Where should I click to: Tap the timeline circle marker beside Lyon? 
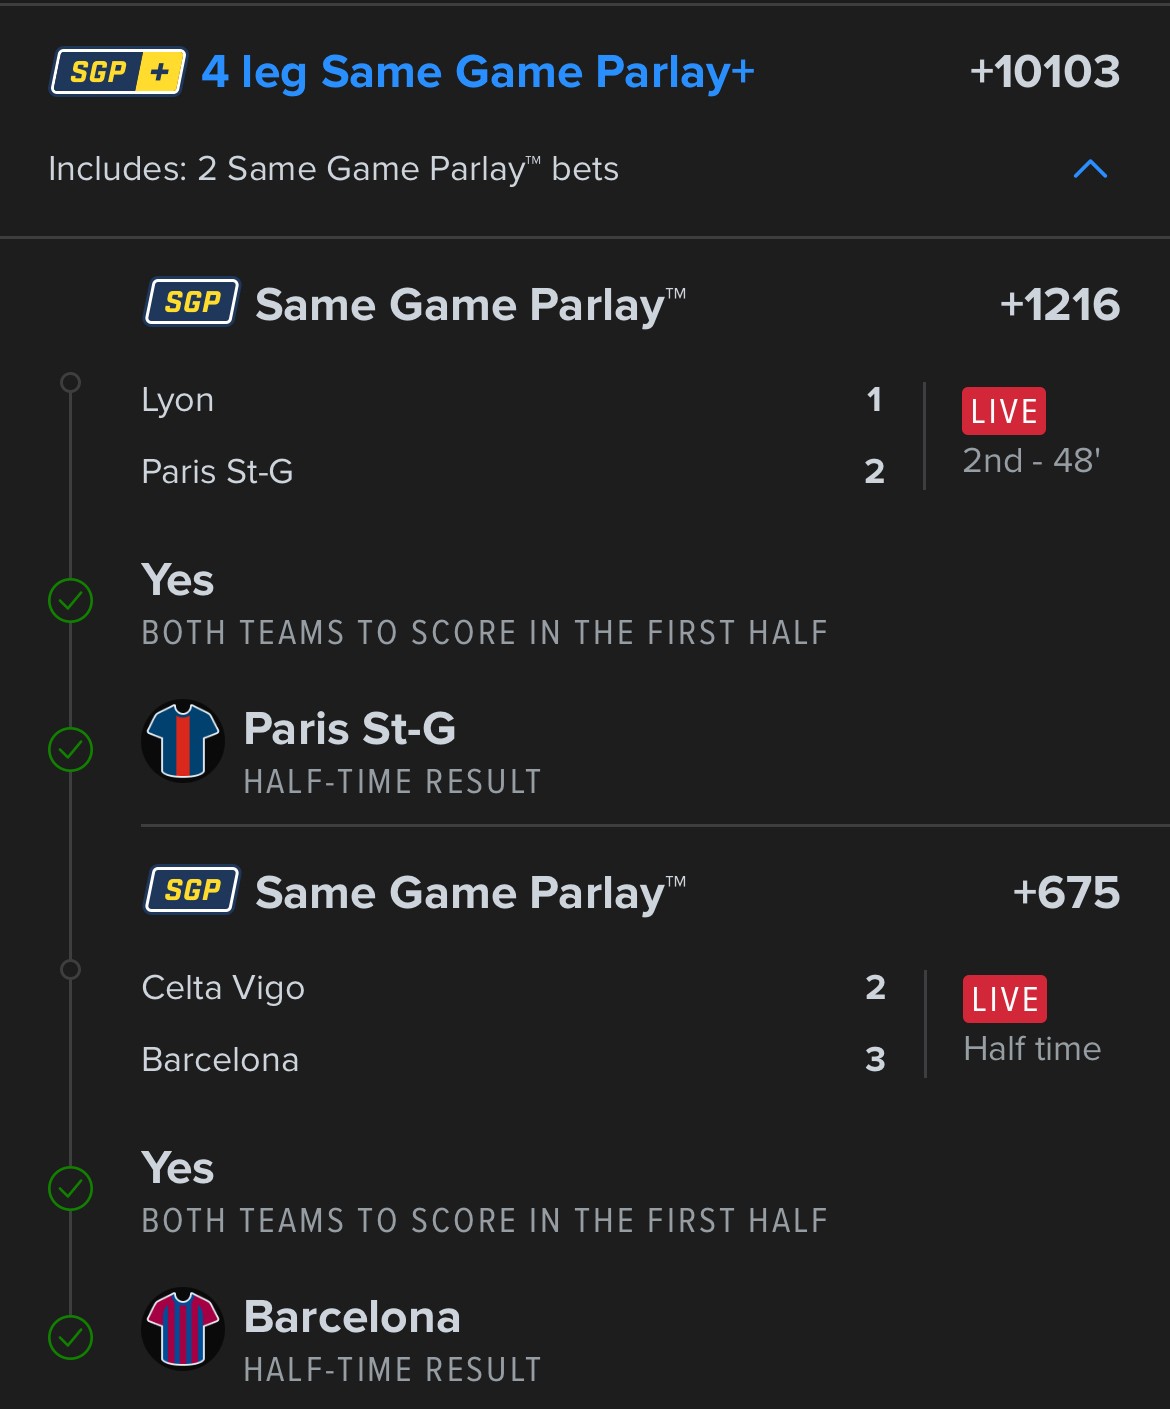click(x=70, y=382)
